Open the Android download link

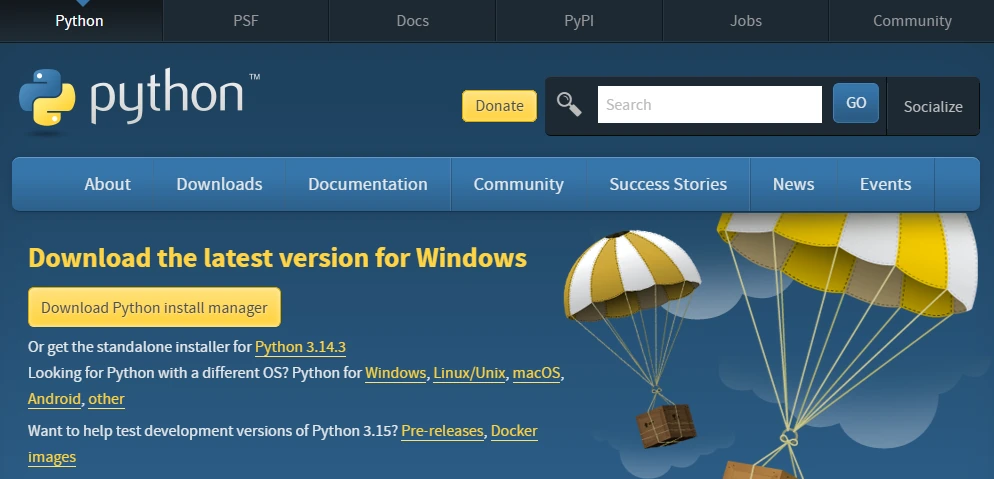click(x=54, y=399)
